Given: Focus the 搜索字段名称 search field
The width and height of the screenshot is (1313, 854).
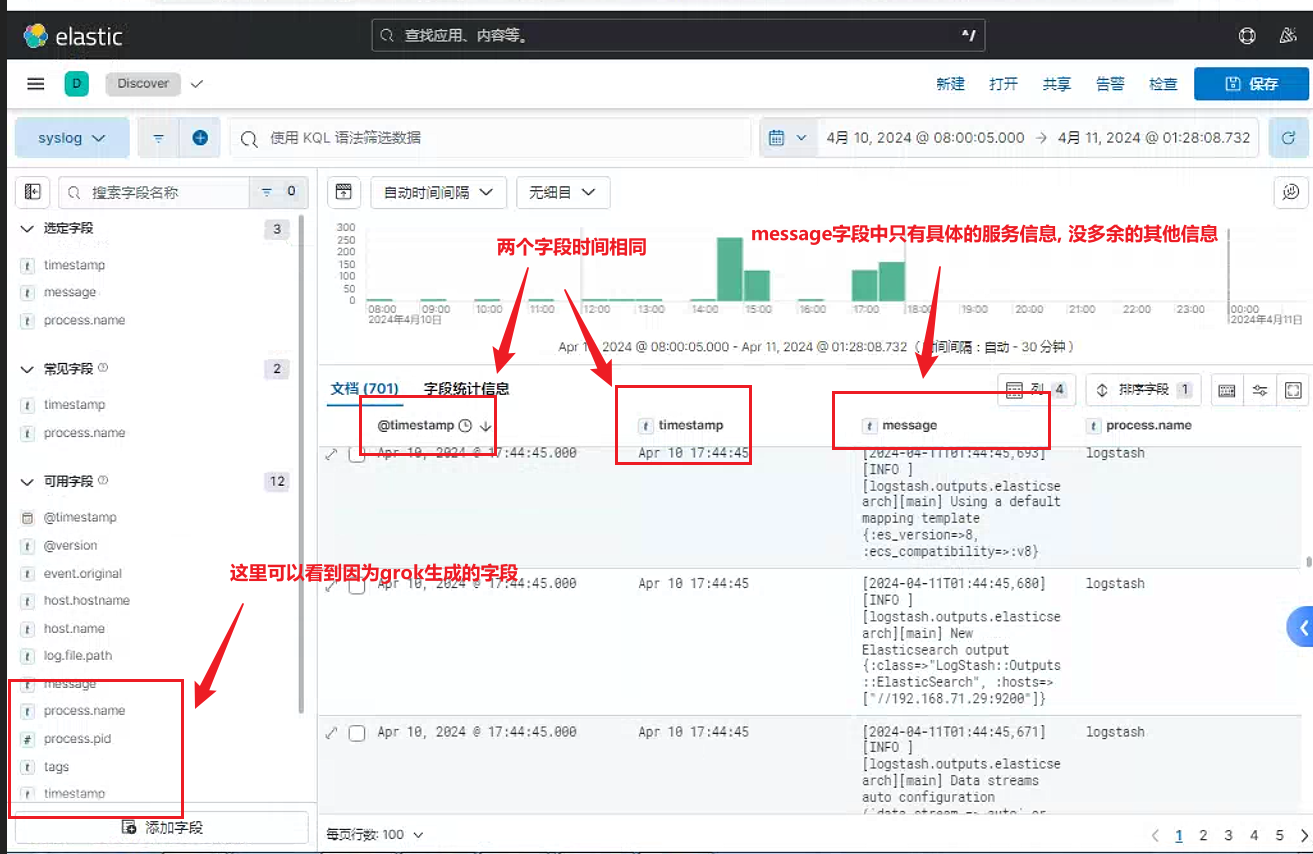Looking at the screenshot, I should pos(155,192).
